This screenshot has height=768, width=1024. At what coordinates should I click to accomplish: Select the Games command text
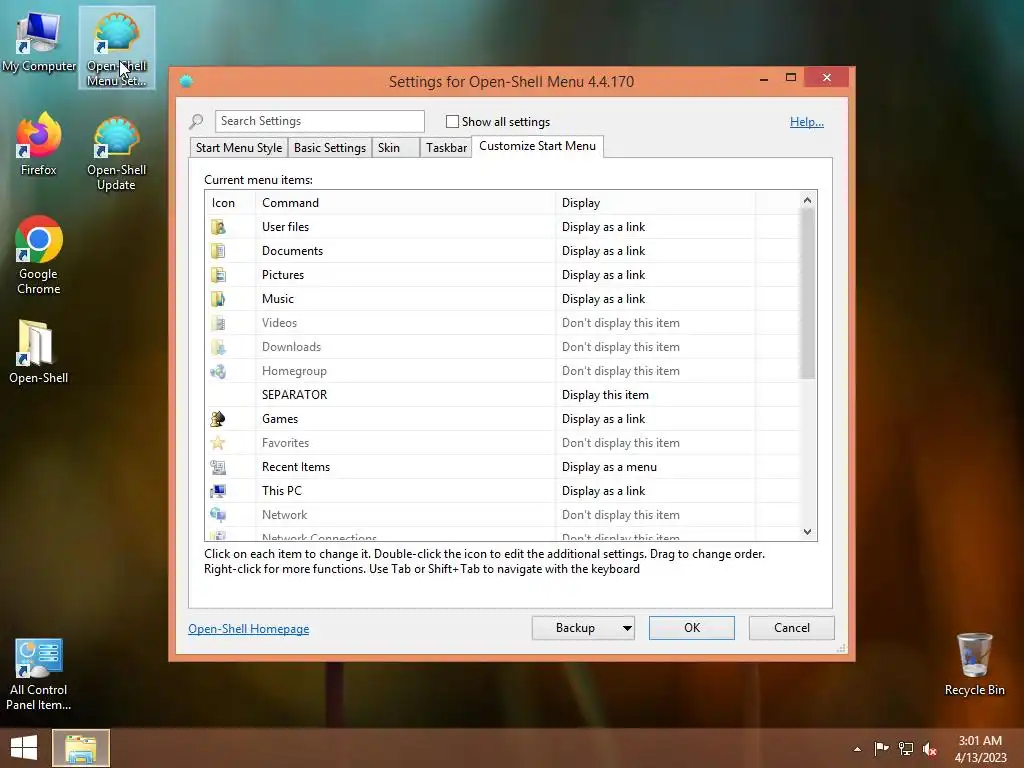point(280,419)
